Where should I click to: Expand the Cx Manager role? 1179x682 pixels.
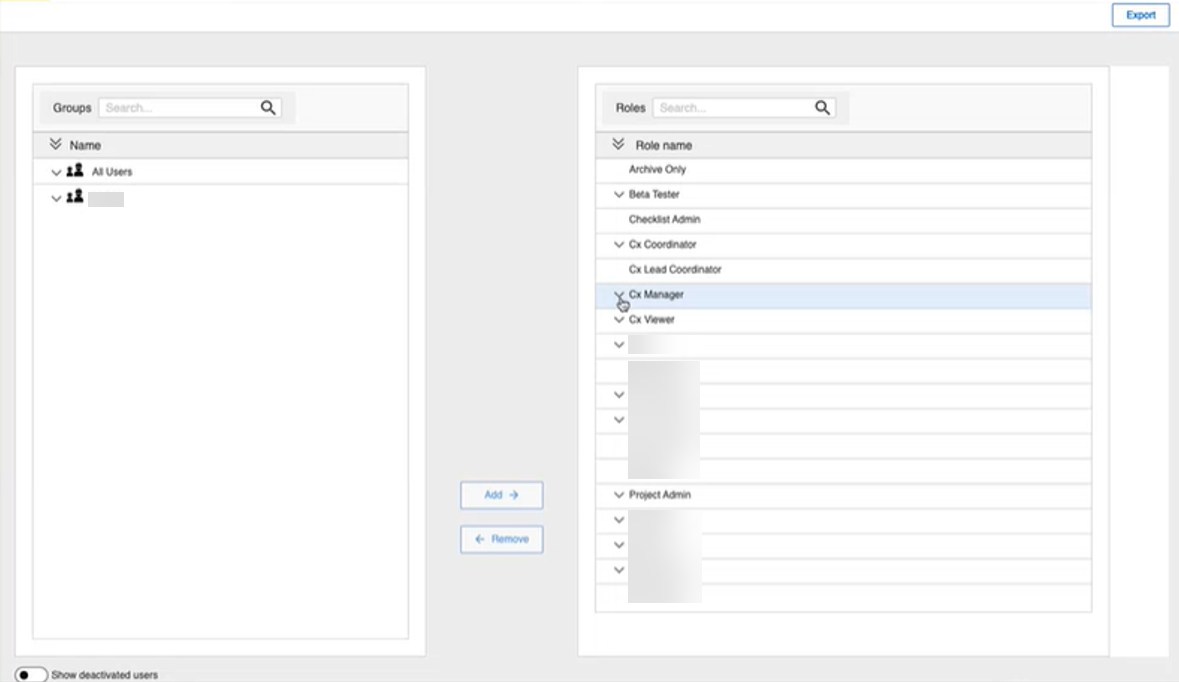(619, 295)
